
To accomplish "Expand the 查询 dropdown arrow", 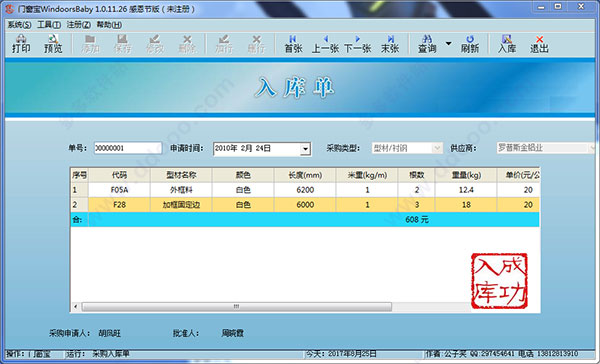I will (448, 44).
